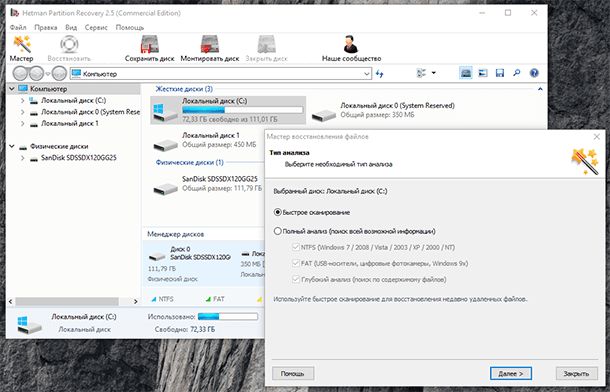Open the Компьютер address bar dropdown

point(366,74)
